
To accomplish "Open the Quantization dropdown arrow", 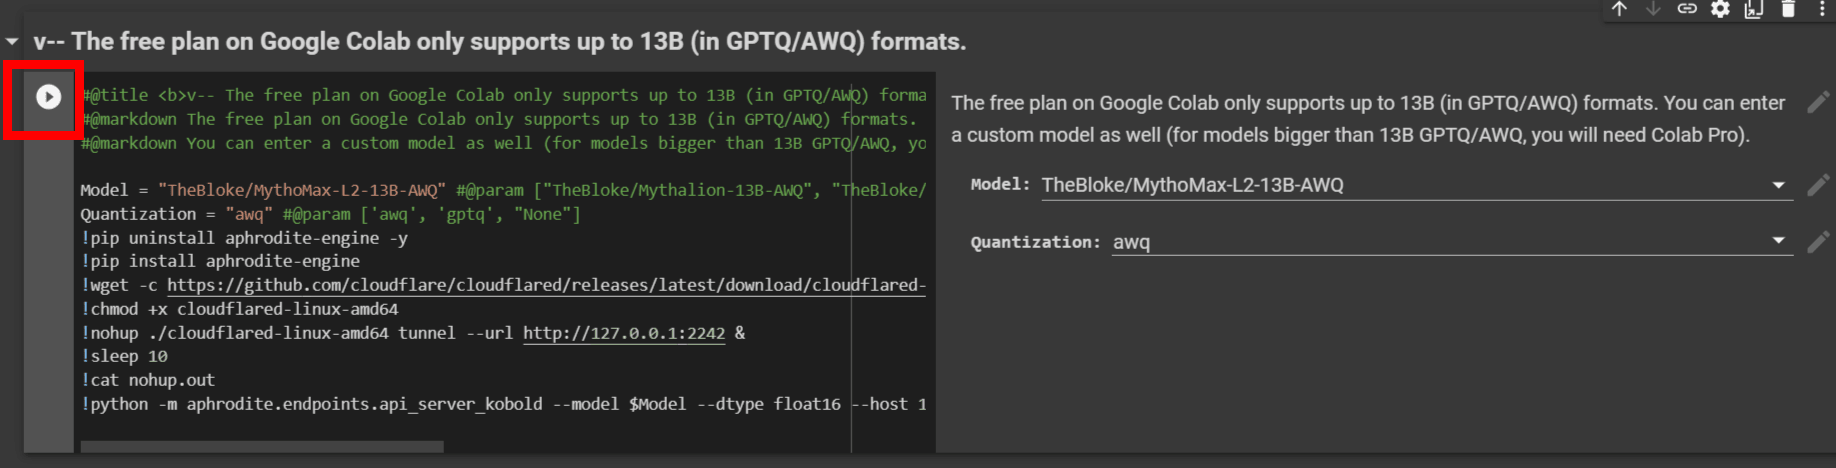I will click(x=1778, y=241).
